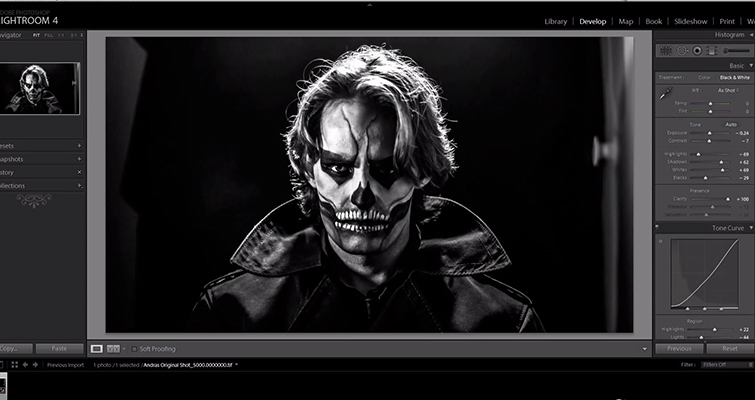This screenshot has width=755, height=400.
Task: Select the Crop Overlay tool icon
Action: (666, 51)
